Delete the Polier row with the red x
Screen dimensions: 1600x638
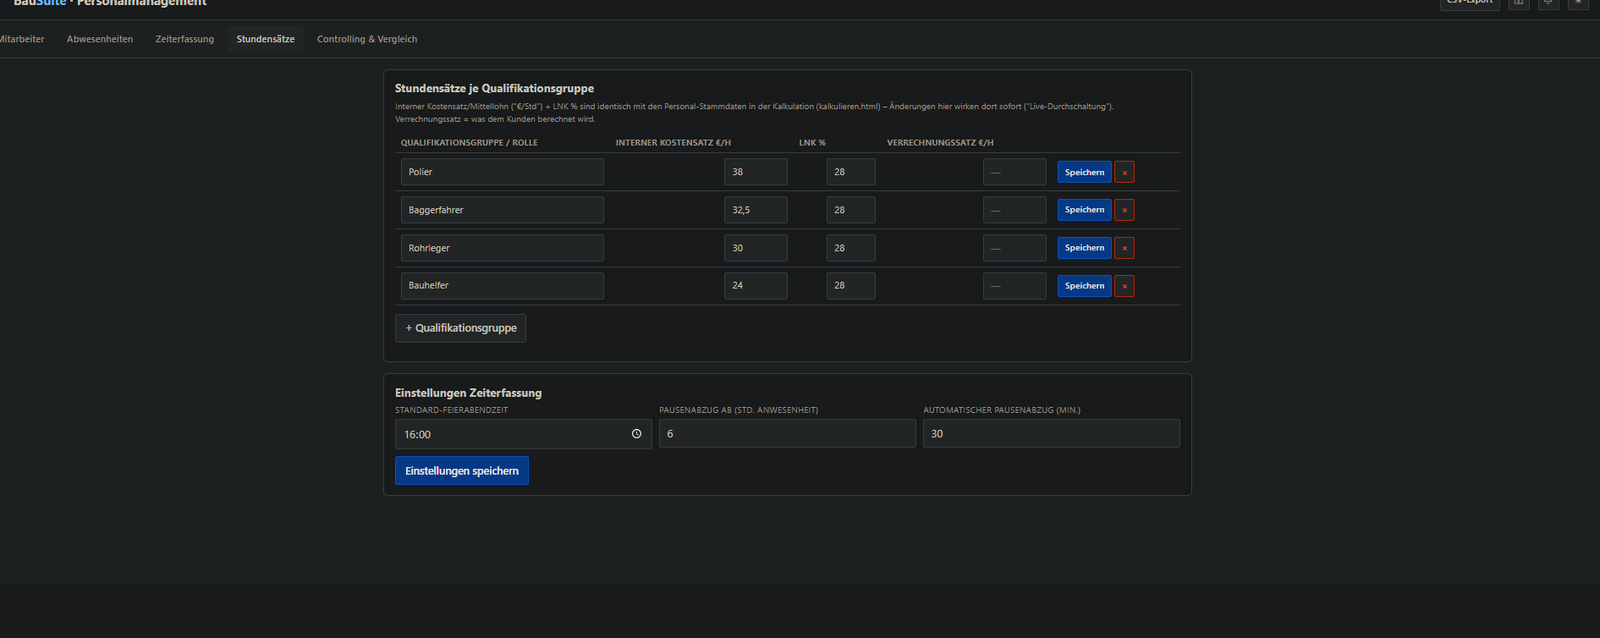coord(1124,172)
